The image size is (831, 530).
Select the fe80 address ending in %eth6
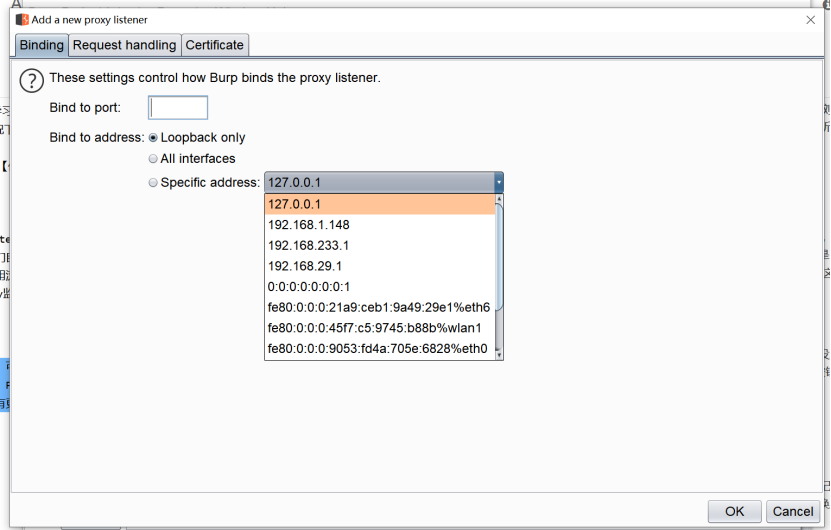tap(380, 308)
